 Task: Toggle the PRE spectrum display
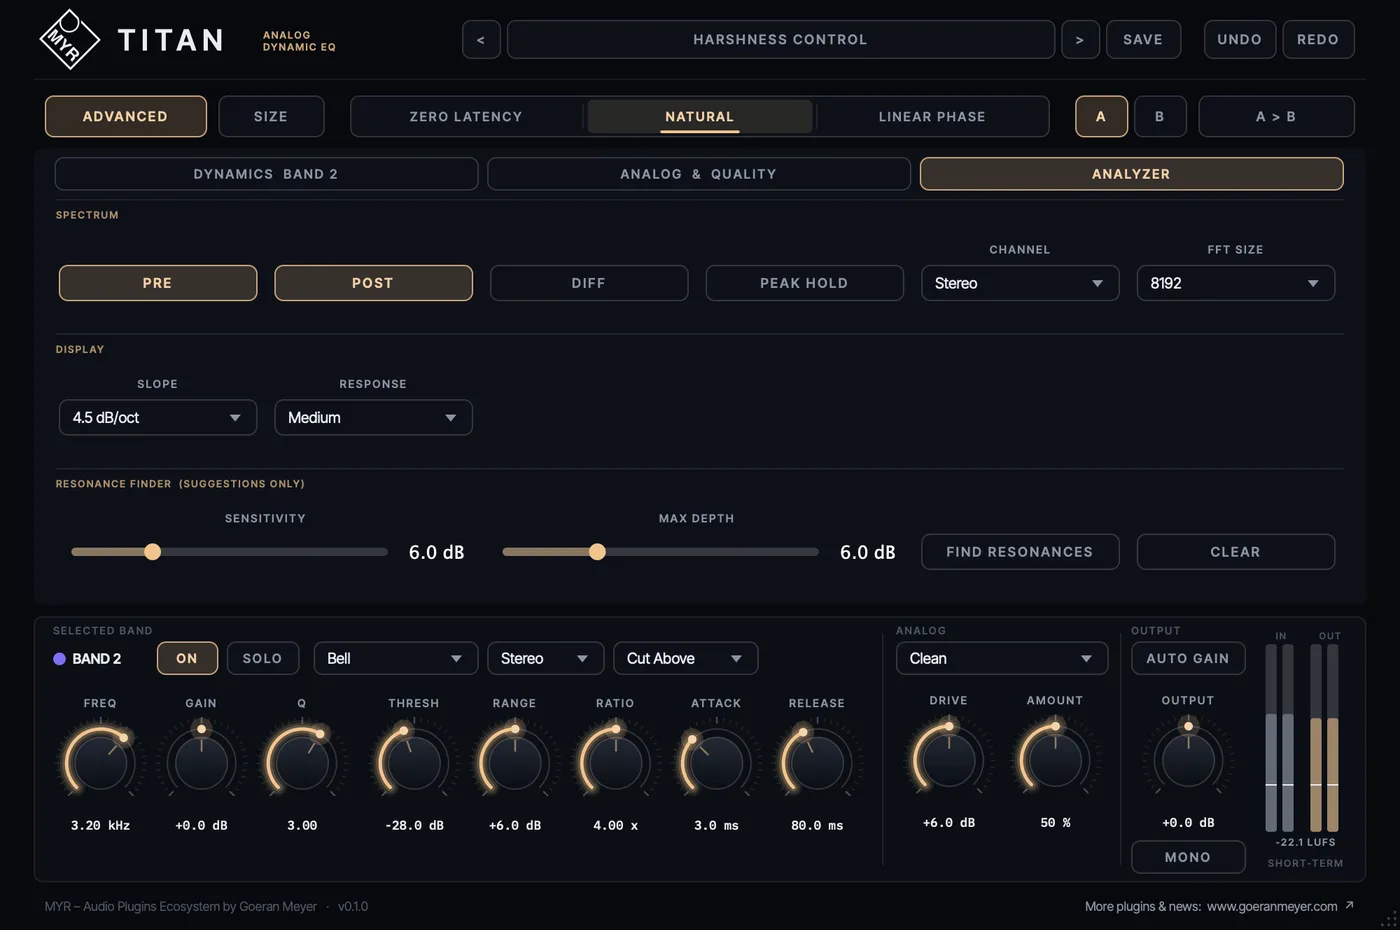tap(158, 283)
